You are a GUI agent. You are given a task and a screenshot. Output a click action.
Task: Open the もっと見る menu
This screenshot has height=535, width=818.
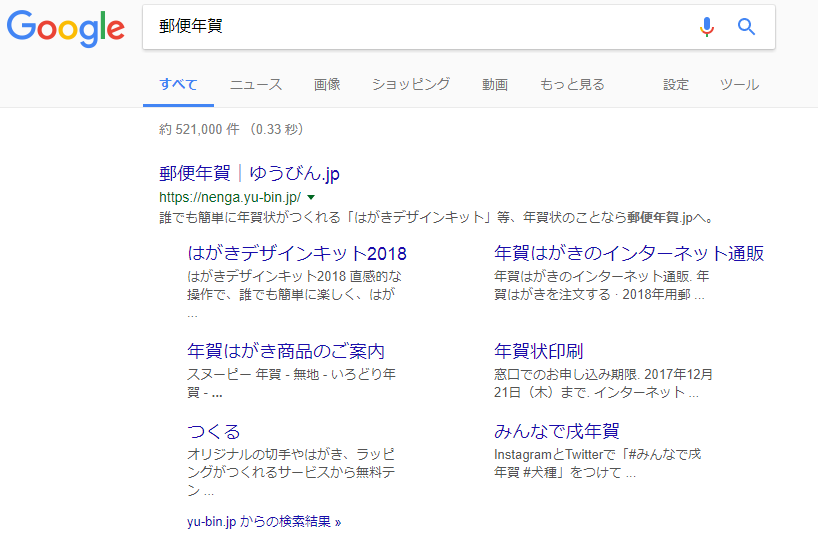coord(572,84)
